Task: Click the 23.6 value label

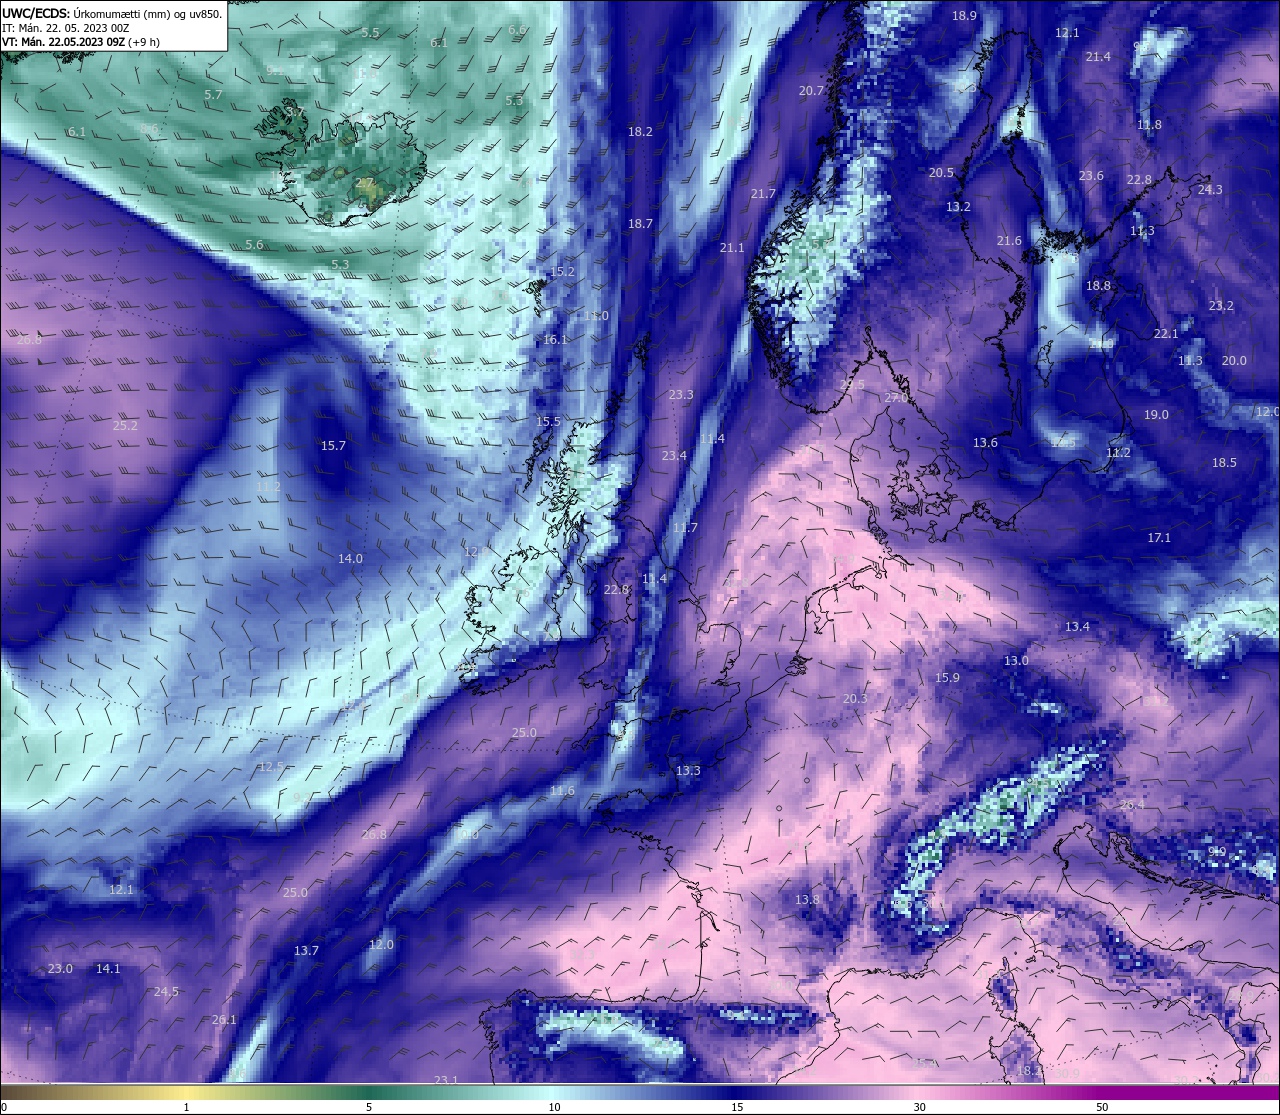Action: (1091, 176)
